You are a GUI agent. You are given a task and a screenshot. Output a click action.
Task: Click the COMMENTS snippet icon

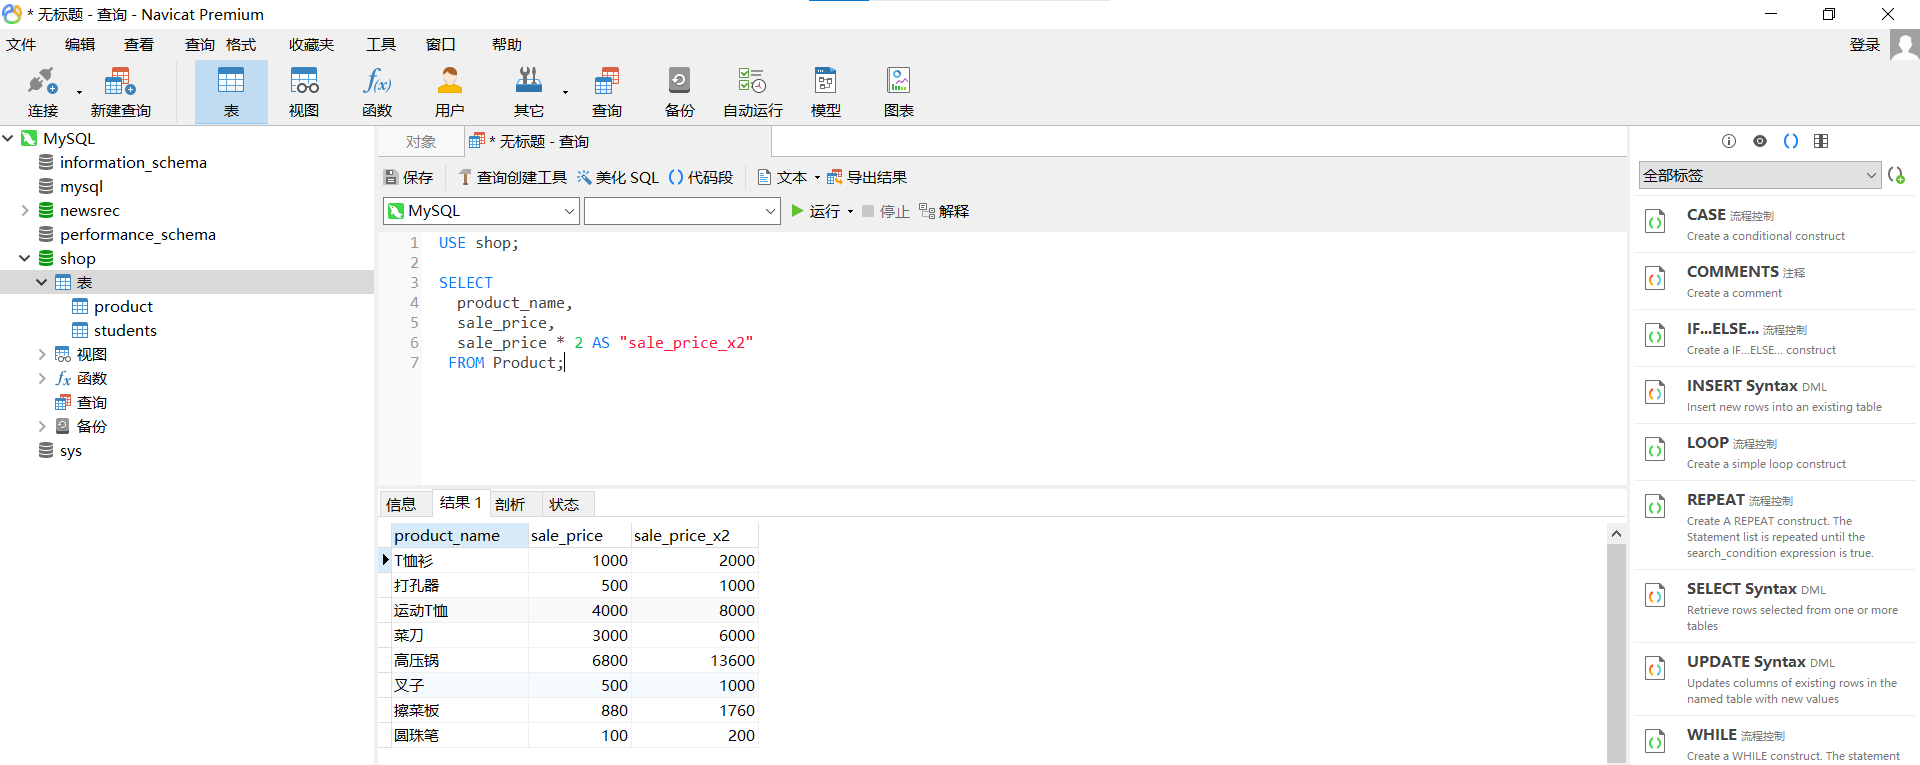[1655, 279]
